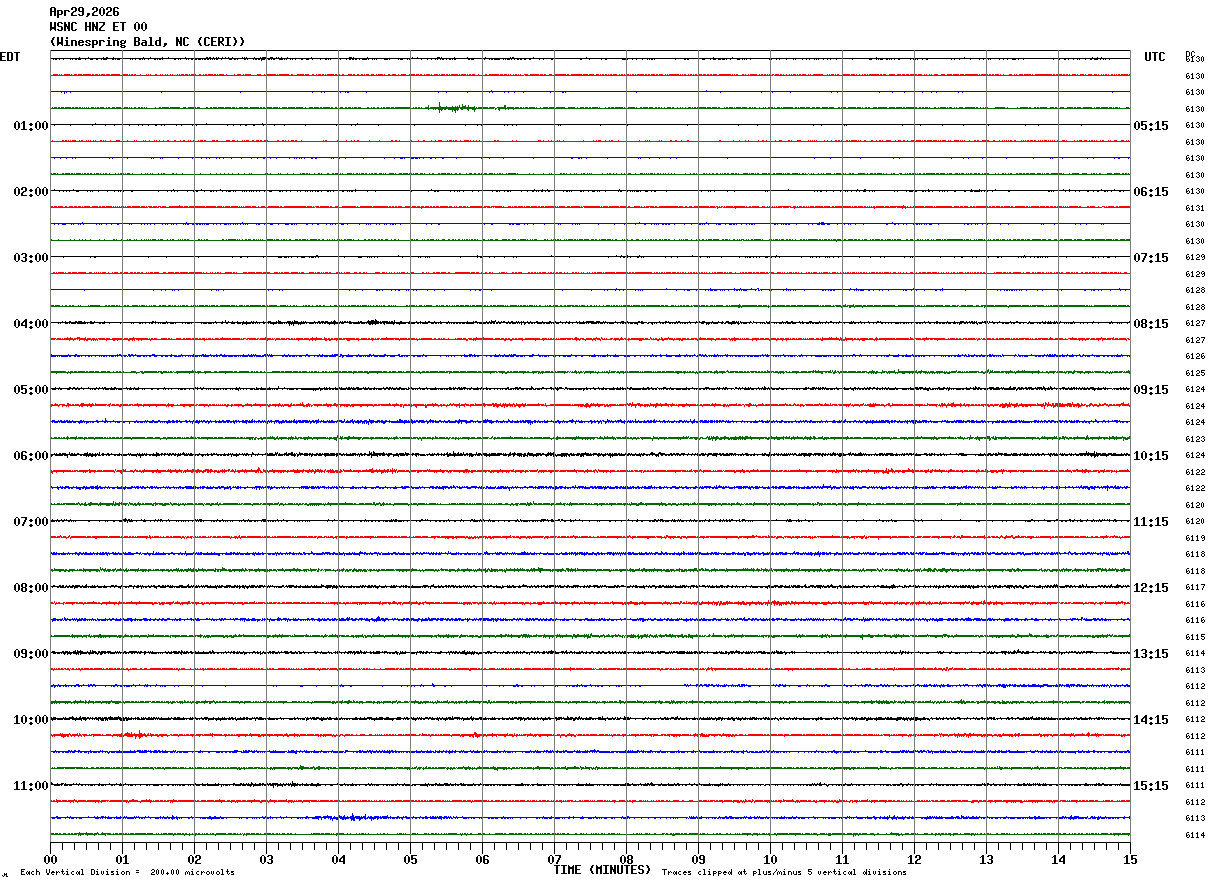This screenshot has height=886, width=1210.
Task: Click the Winespring Bald, NC (CERI) title
Action: [x=147, y=42]
